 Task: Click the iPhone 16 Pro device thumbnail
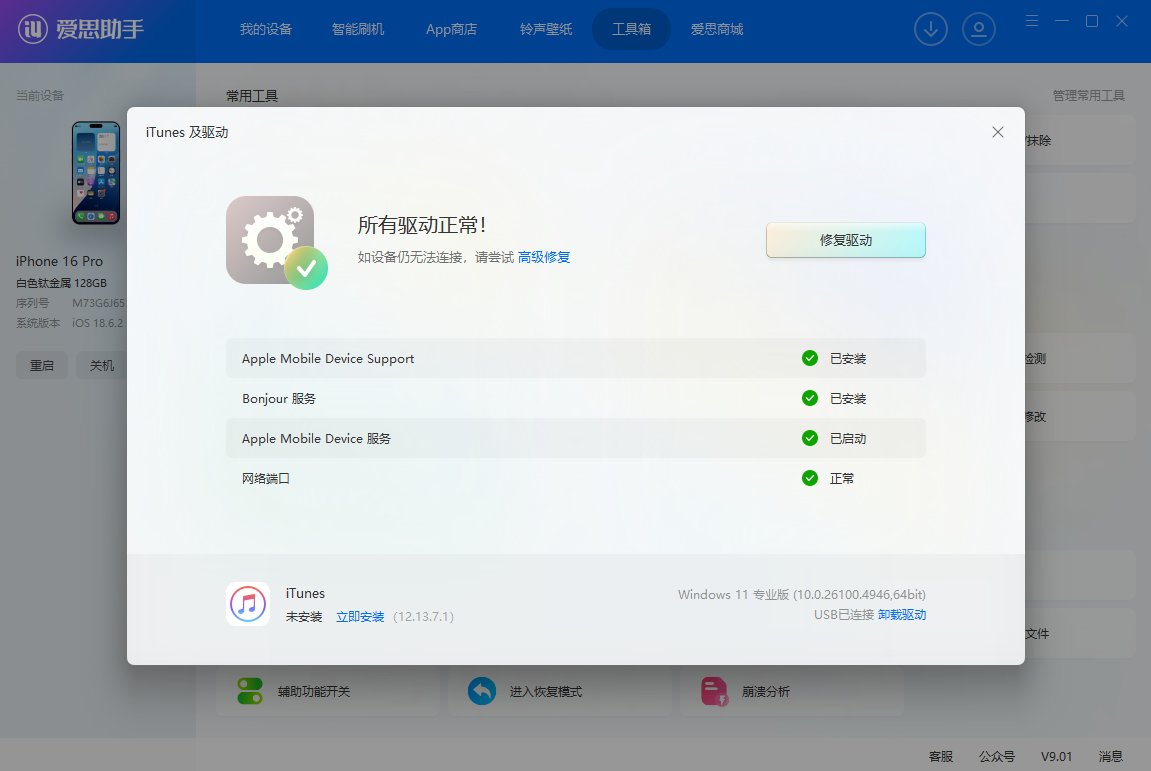(x=96, y=173)
